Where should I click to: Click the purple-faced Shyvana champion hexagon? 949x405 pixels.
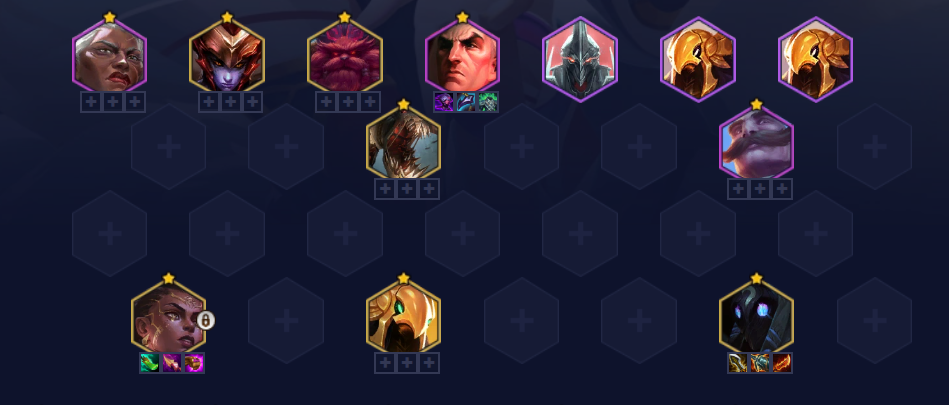(x=227, y=59)
